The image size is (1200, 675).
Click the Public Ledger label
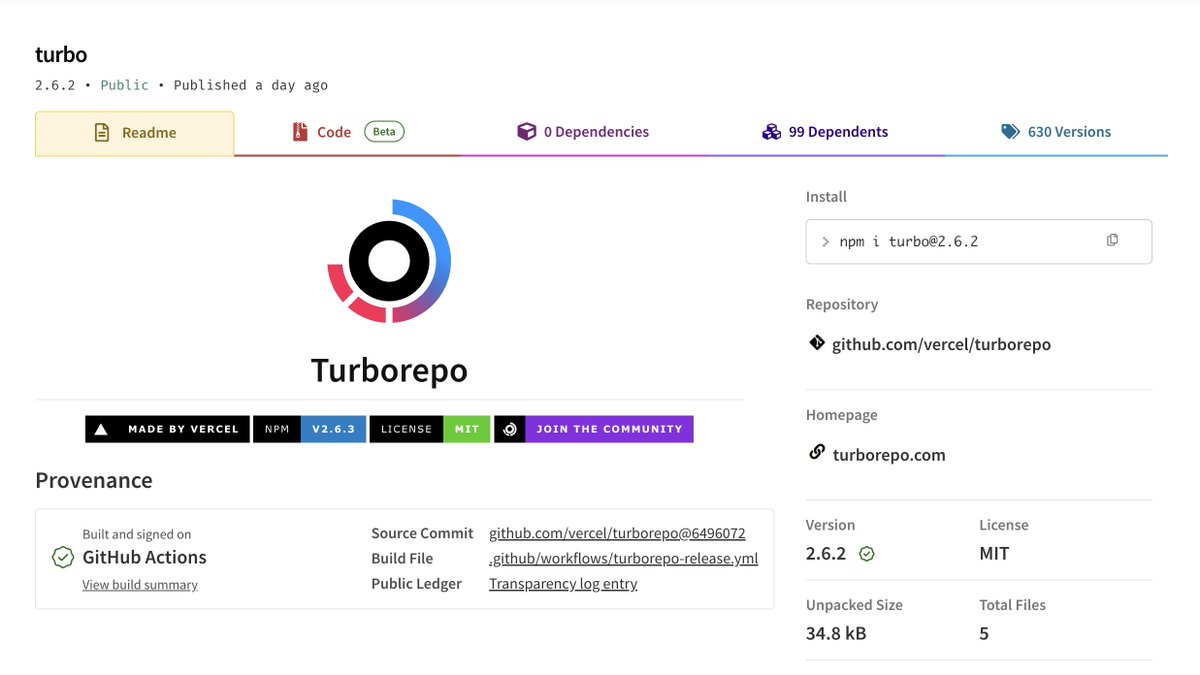pyautogui.click(x=416, y=583)
